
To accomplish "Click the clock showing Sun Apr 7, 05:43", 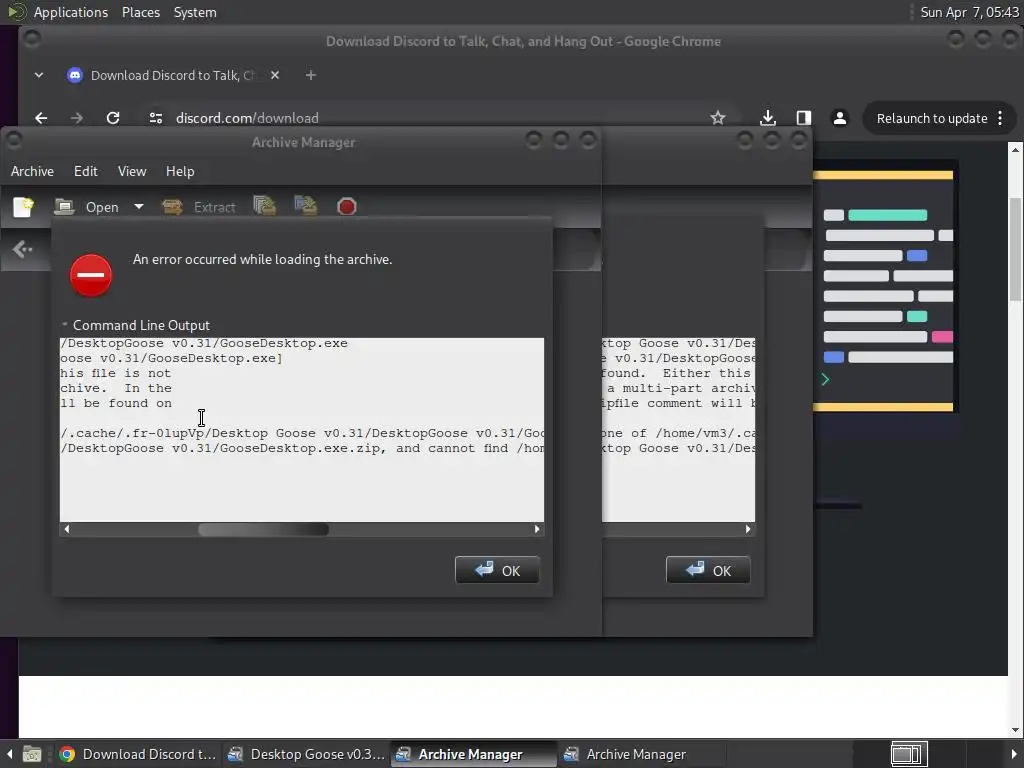I will pyautogui.click(x=969, y=12).
